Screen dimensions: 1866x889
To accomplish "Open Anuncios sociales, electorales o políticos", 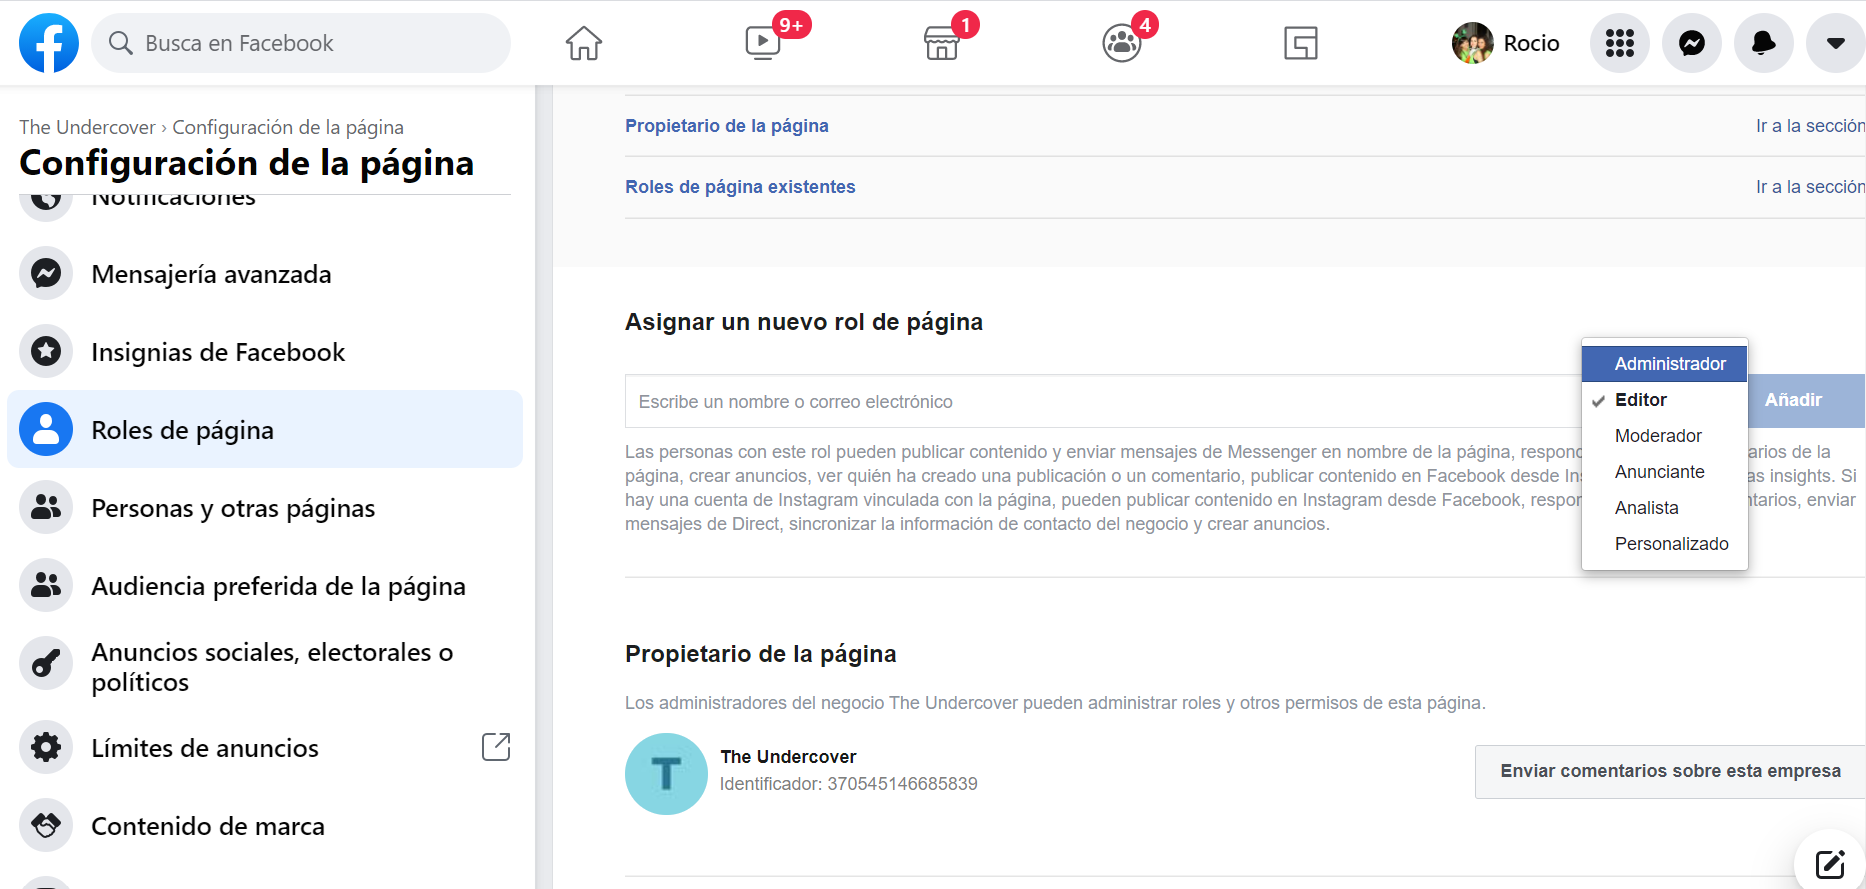I will (x=265, y=666).
